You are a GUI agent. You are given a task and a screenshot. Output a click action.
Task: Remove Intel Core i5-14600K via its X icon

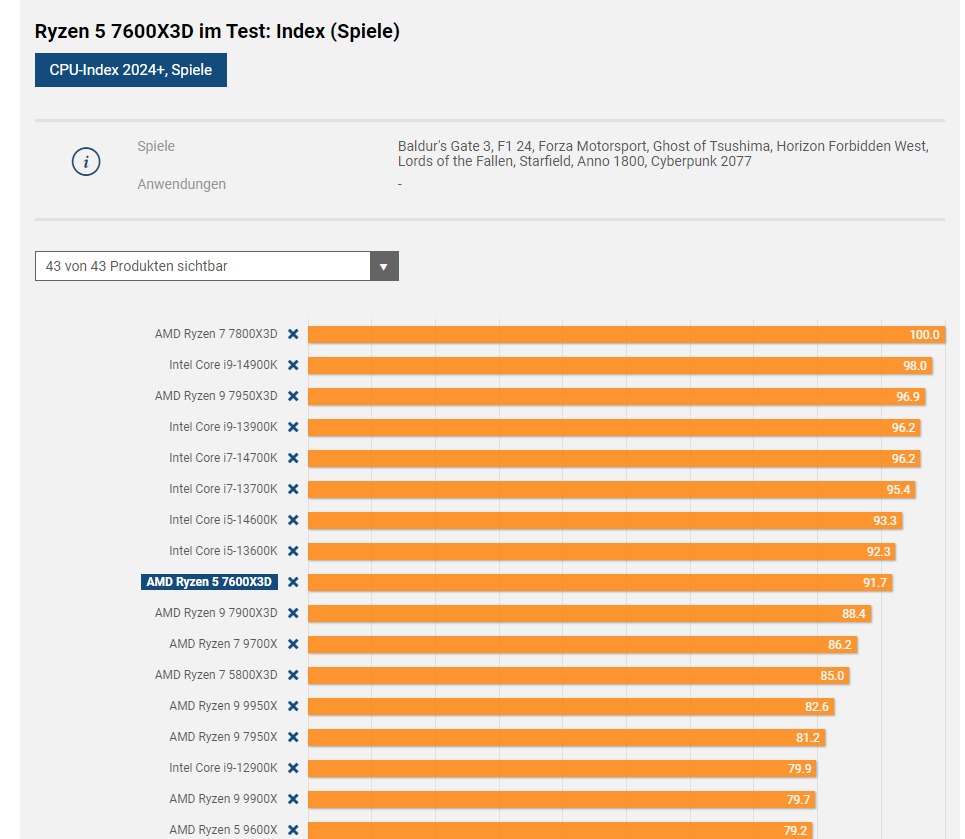pyautogui.click(x=293, y=520)
